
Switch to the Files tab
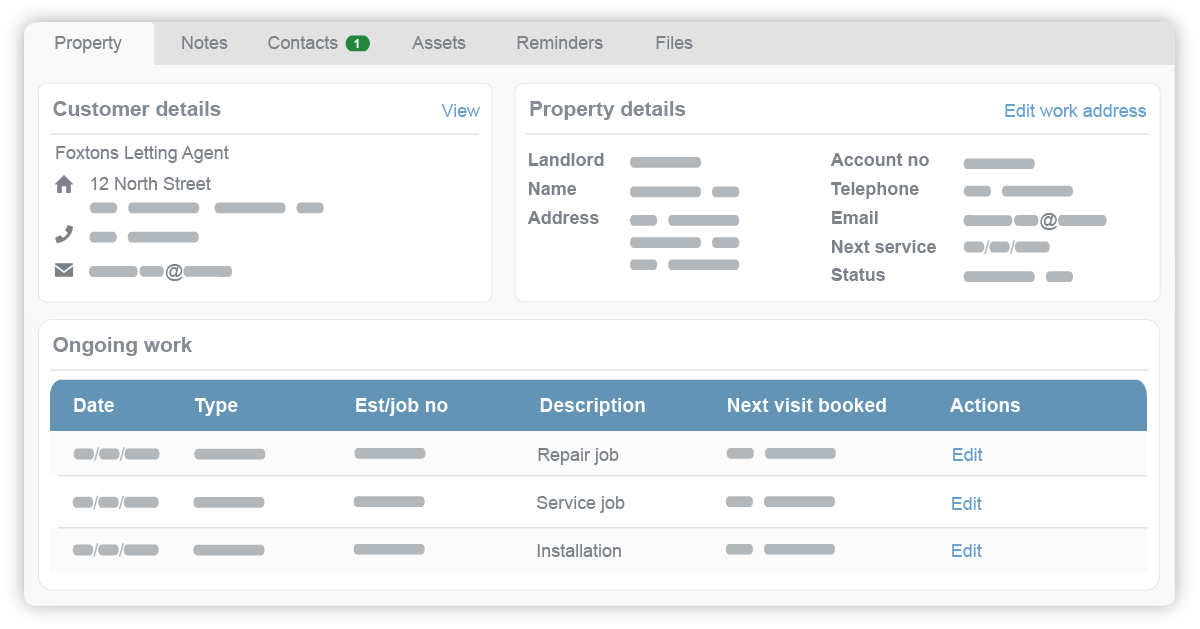pos(673,43)
